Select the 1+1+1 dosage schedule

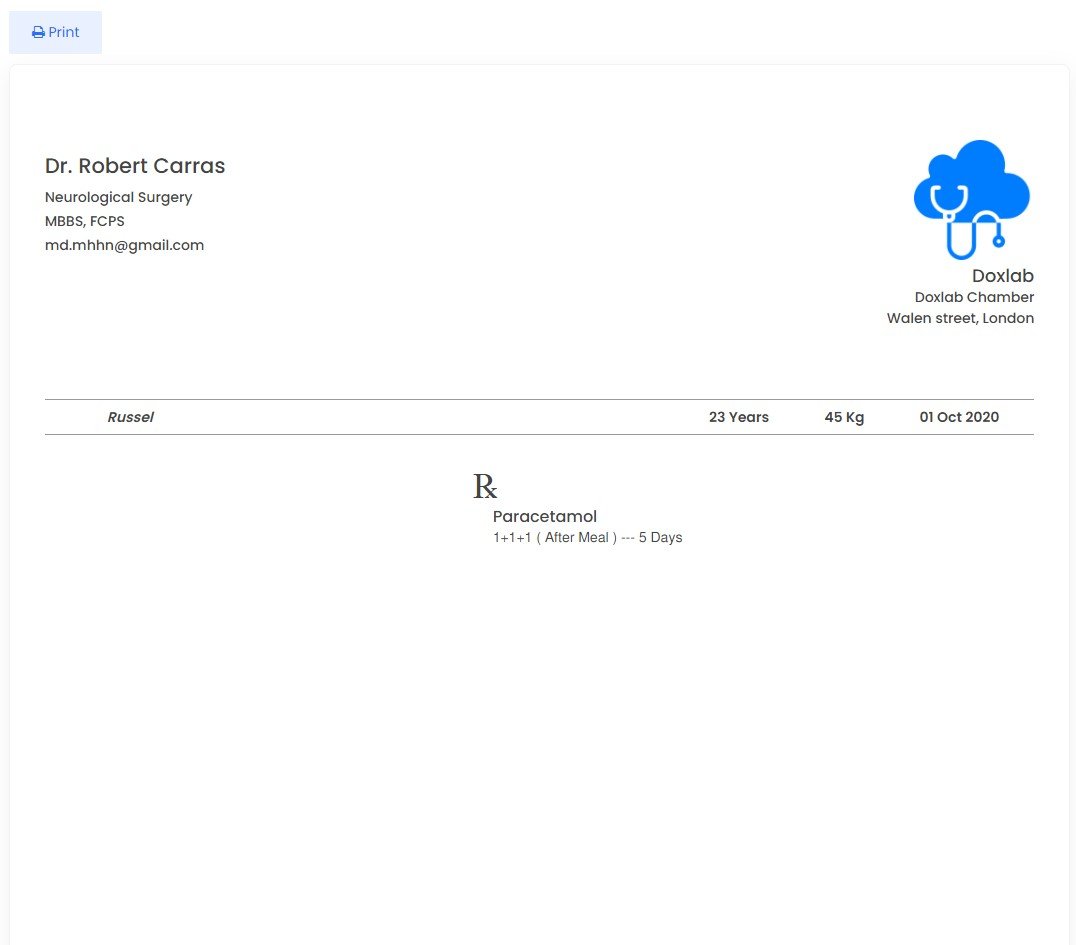point(512,538)
